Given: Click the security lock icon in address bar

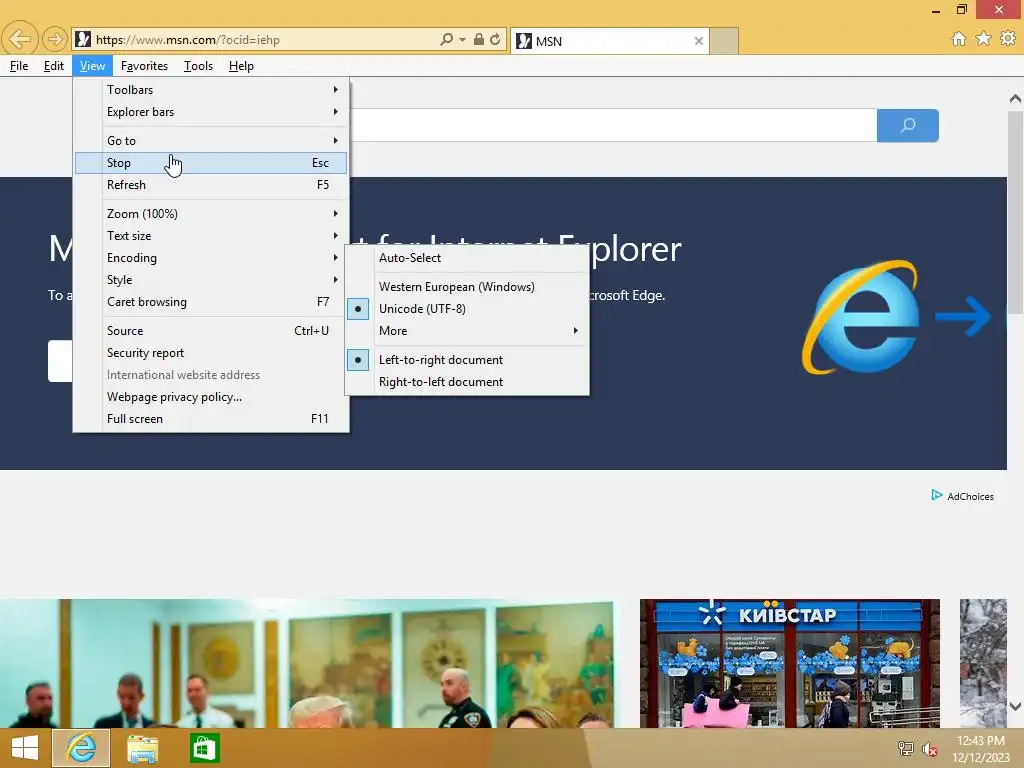Looking at the screenshot, I should point(479,39).
